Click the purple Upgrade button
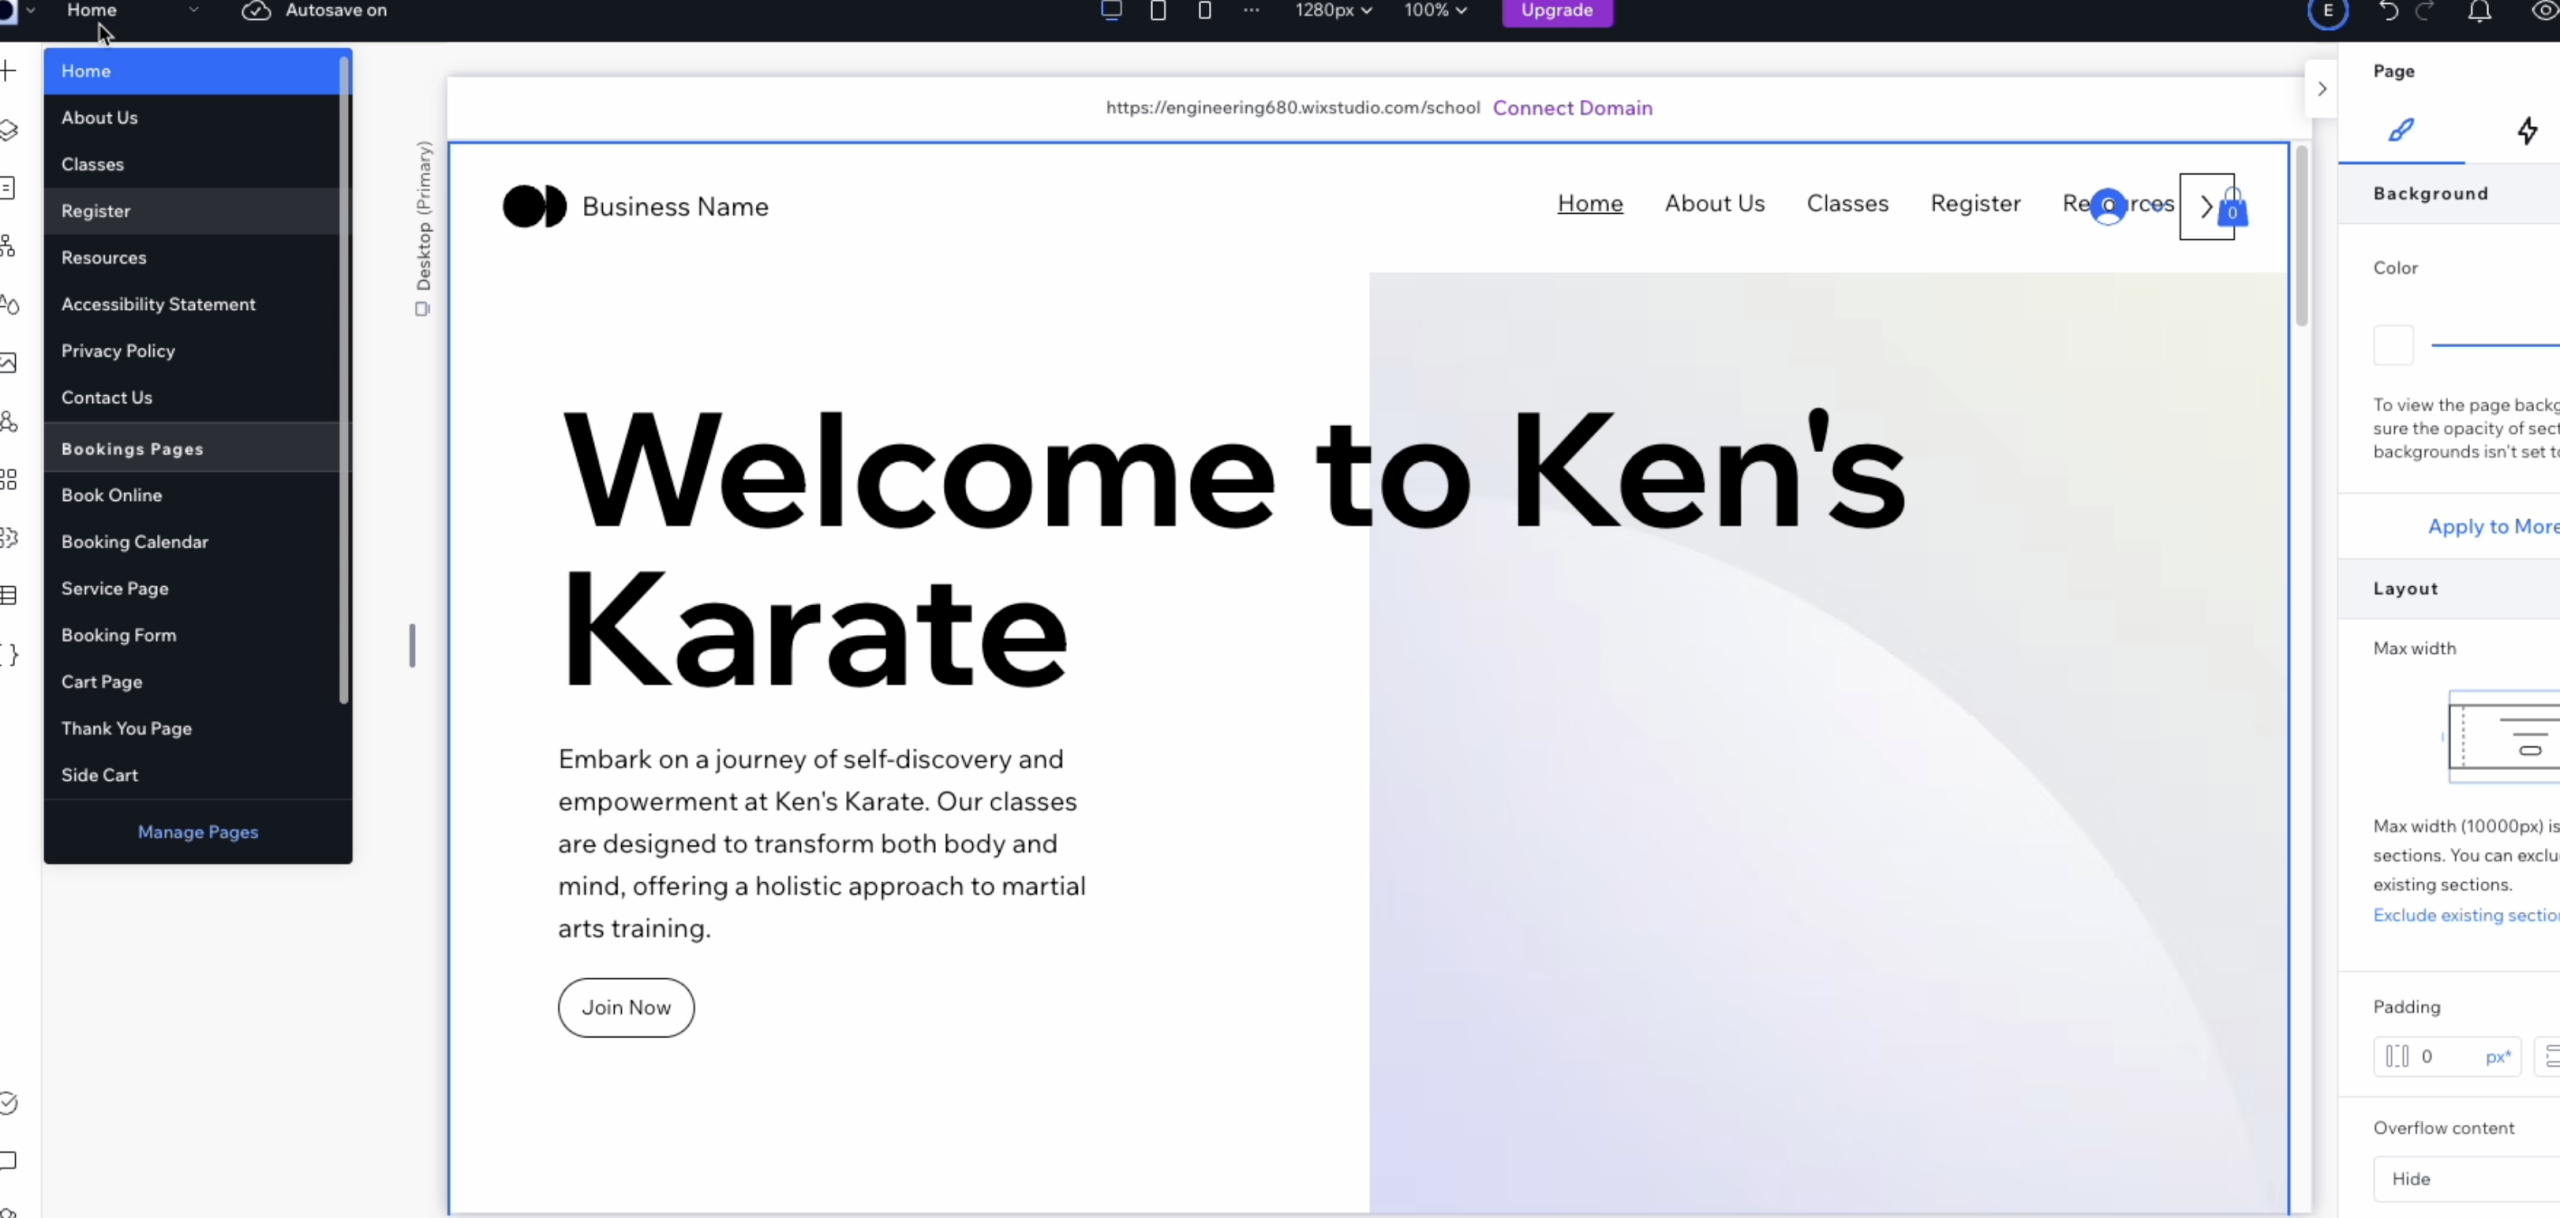Screen dimensions: 2560x1218 (x=1557, y=11)
